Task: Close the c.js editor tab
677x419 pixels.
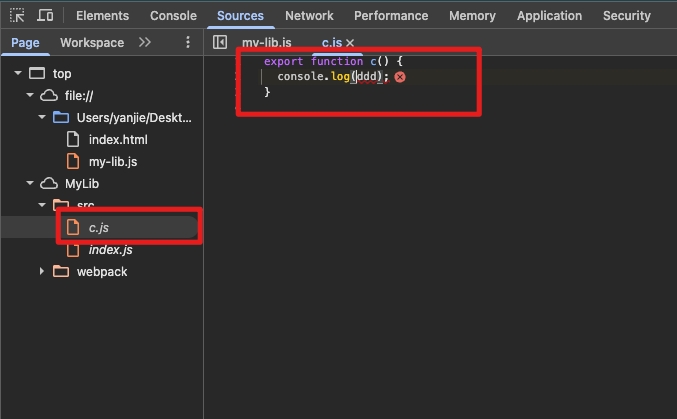Action: point(350,43)
